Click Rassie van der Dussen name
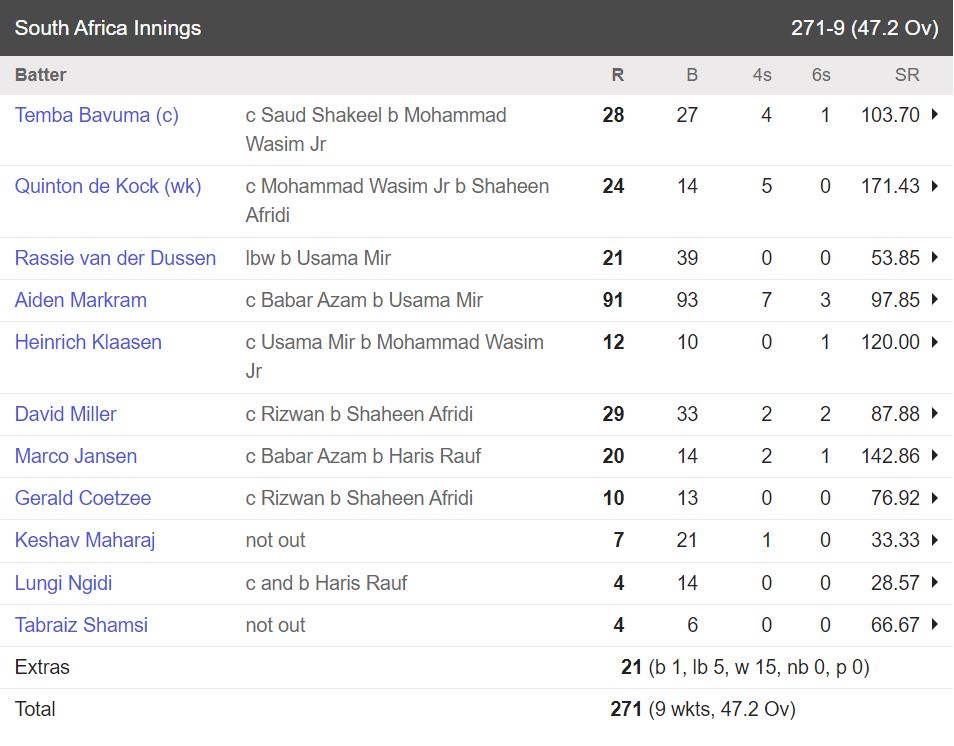The height and width of the screenshot is (746, 954). (115, 258)
